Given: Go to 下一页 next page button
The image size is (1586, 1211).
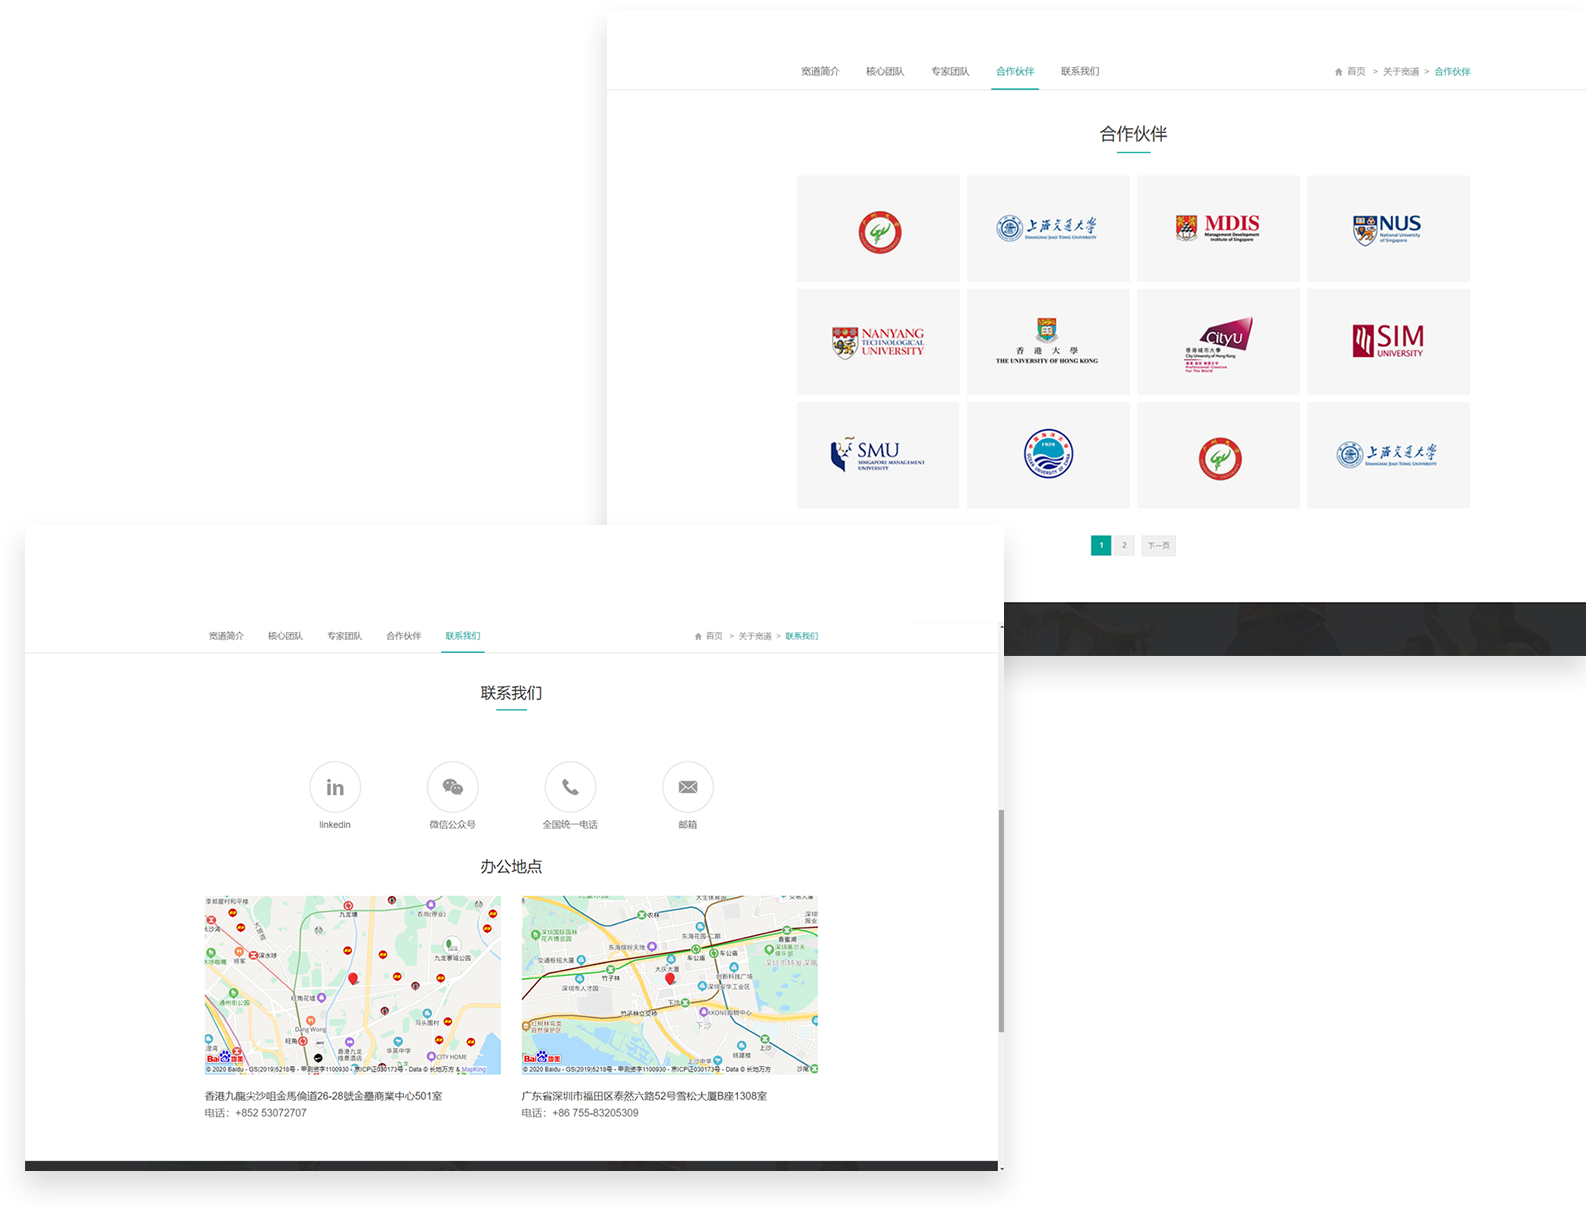Looking at the screenshot, I should point(1158,545).
